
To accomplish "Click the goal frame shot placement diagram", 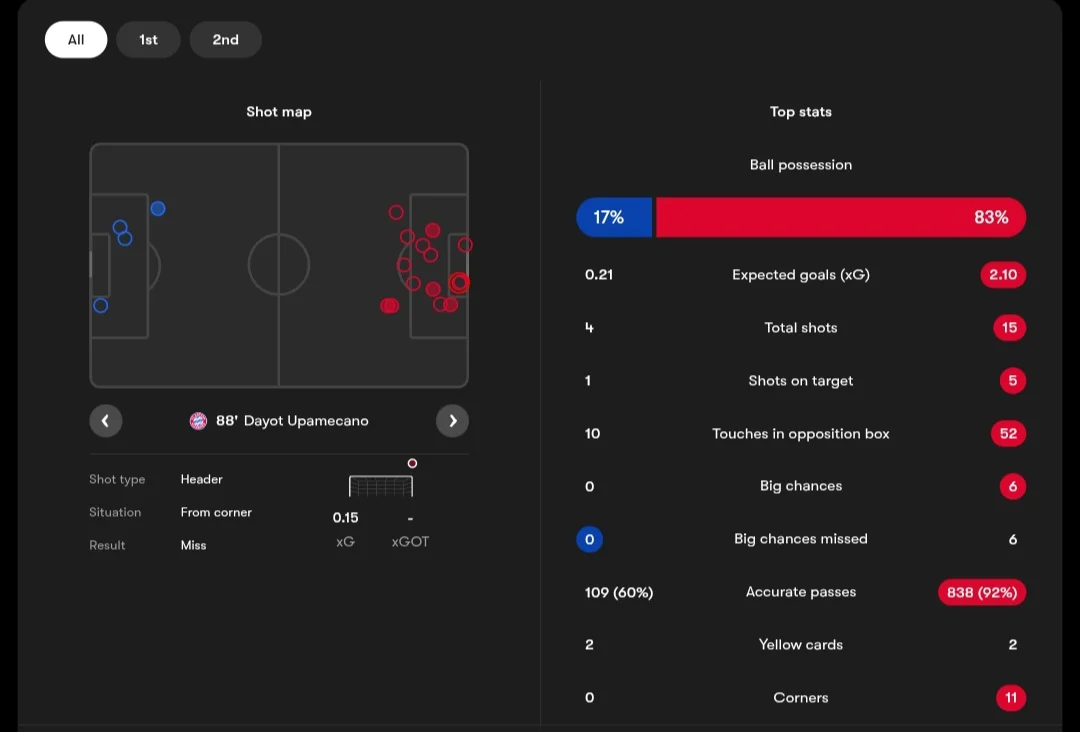I will 381,486.
